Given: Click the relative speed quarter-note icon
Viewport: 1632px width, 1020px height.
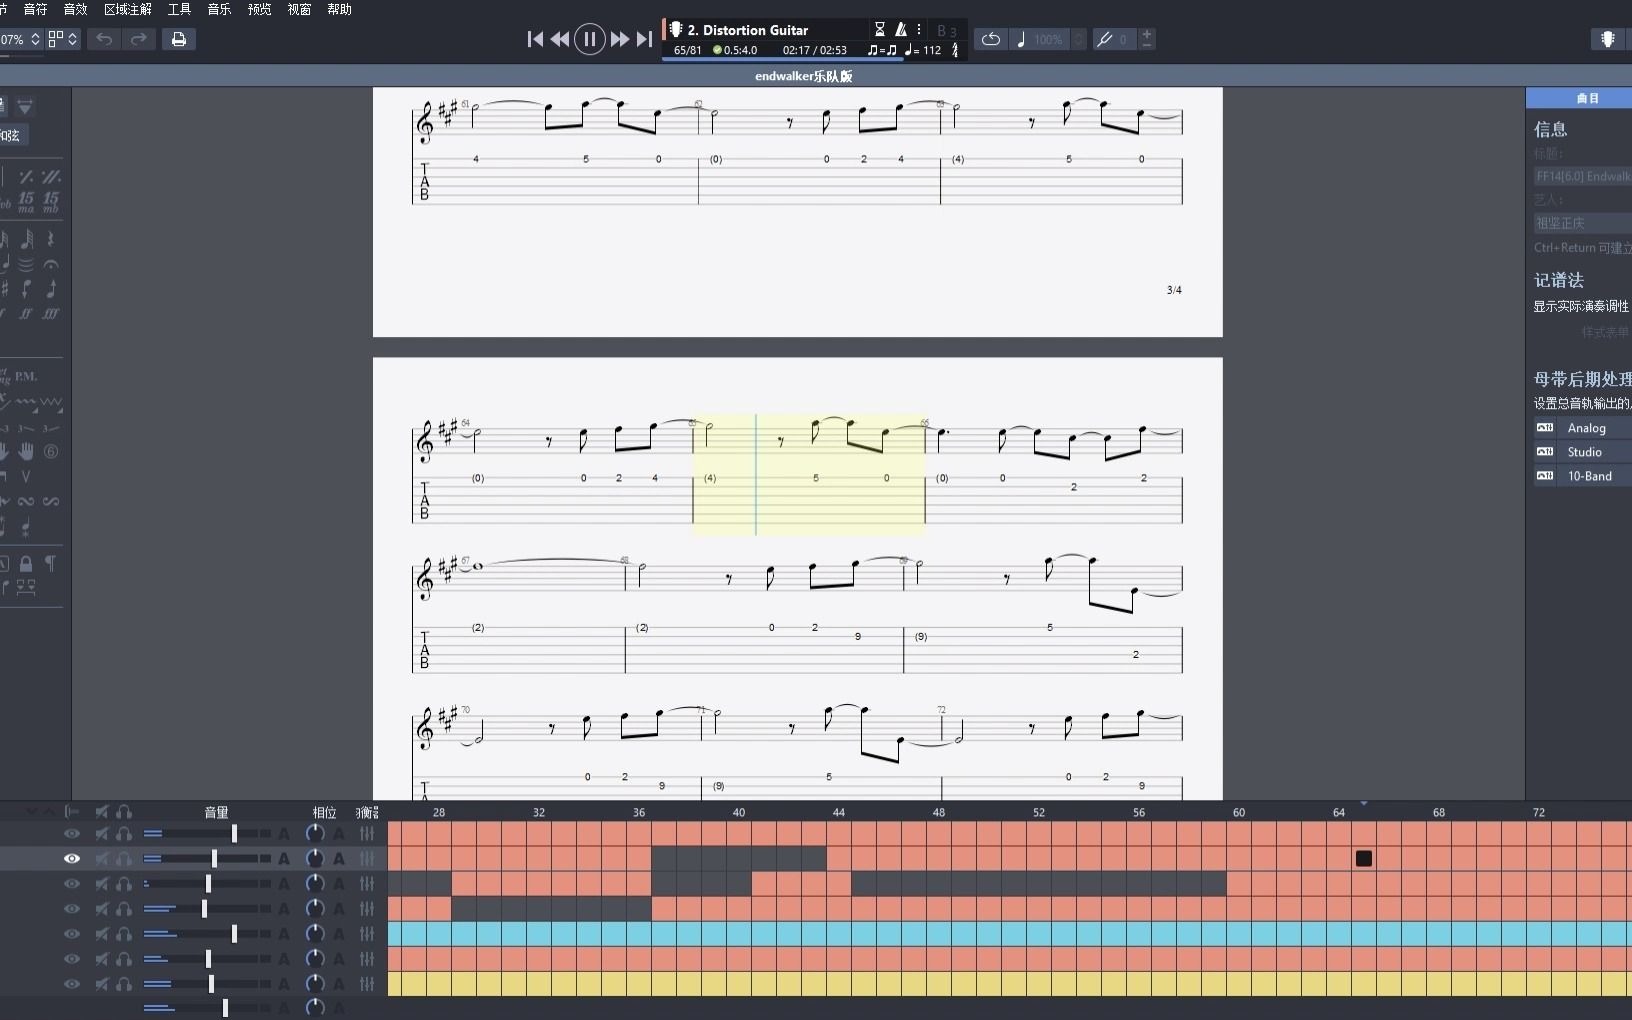Looking at the screenshot, I should coord(1021,39).
